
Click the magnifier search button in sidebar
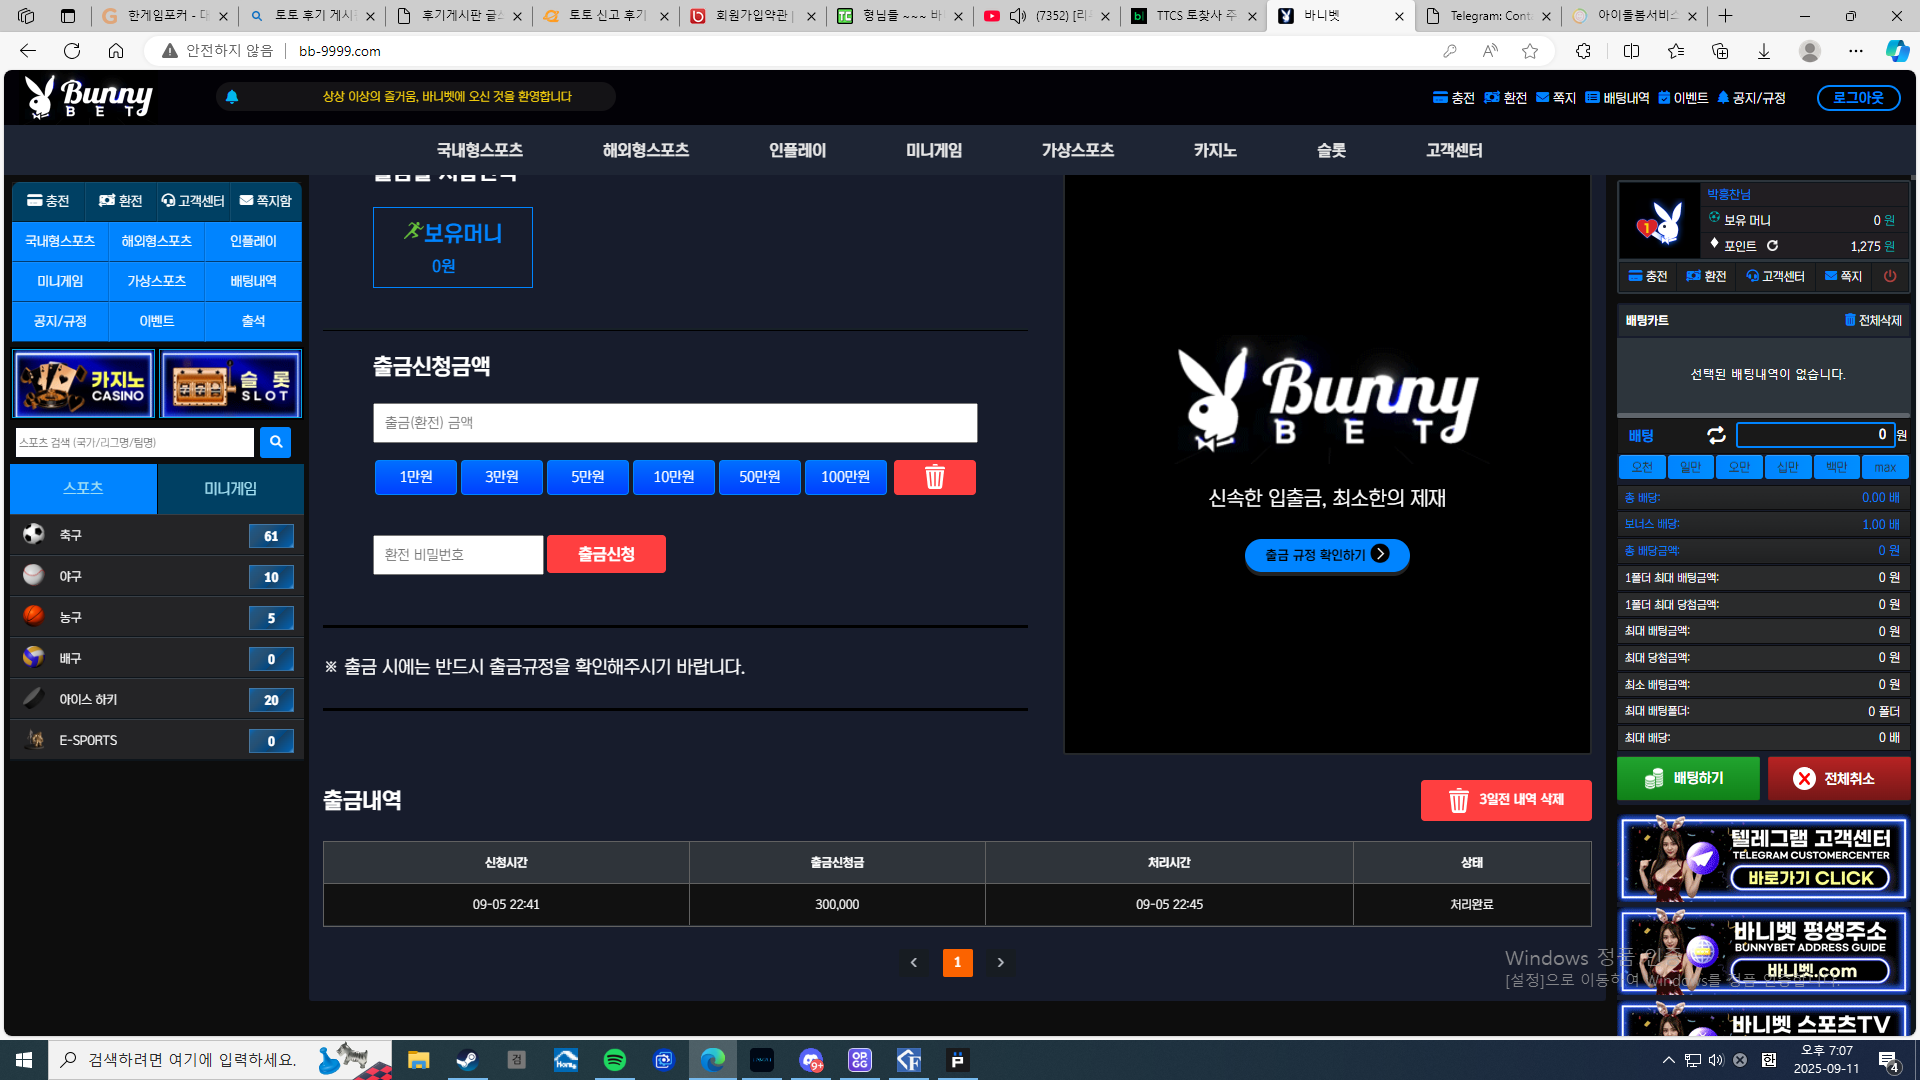tap(275, 442)
